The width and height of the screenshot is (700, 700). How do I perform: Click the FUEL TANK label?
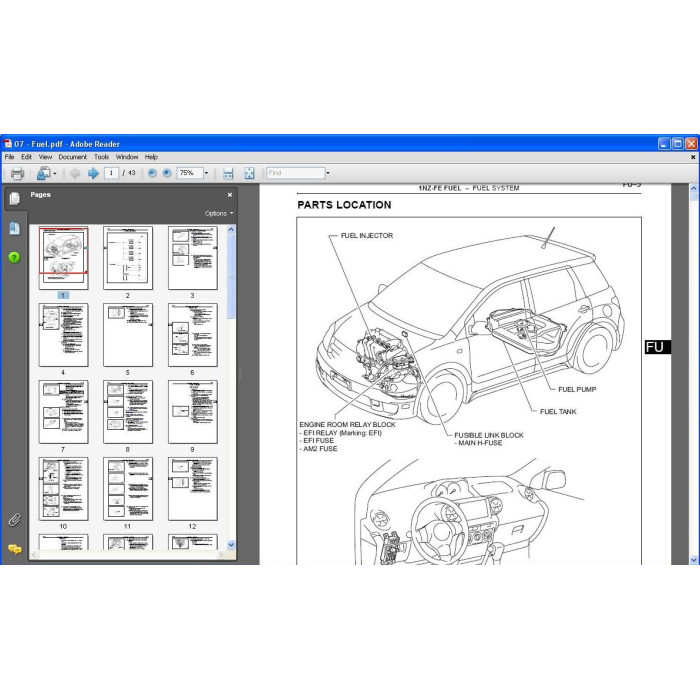(558, 412)
